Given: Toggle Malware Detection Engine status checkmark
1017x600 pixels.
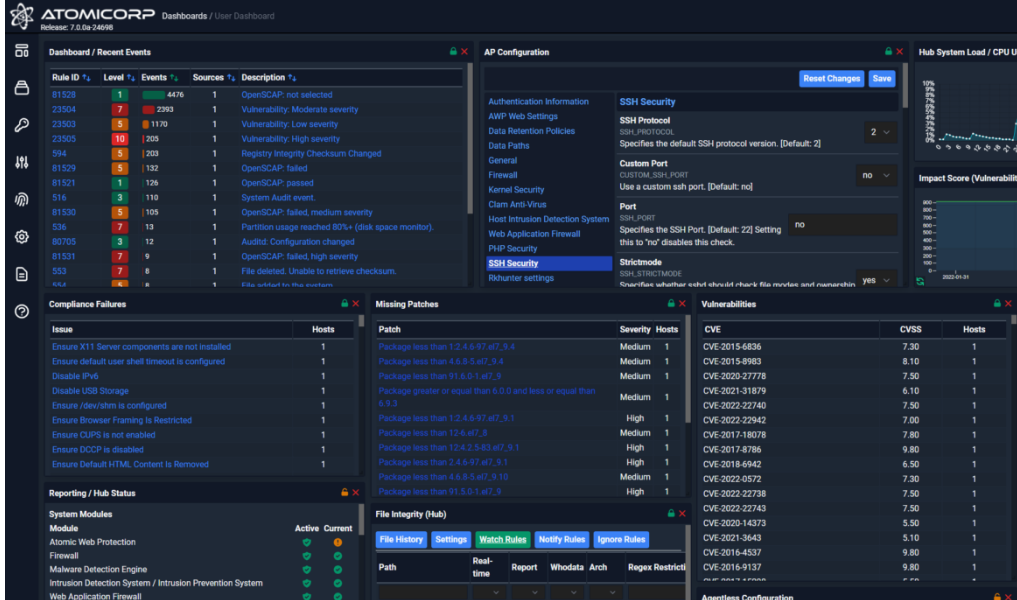Looking at the screenshot, I should (x=305, y=569).
